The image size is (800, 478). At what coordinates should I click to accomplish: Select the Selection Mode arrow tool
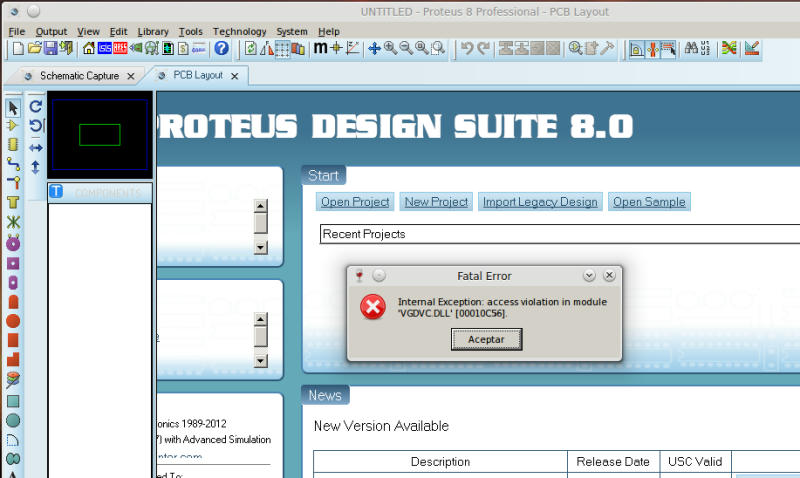coord(13,108)
